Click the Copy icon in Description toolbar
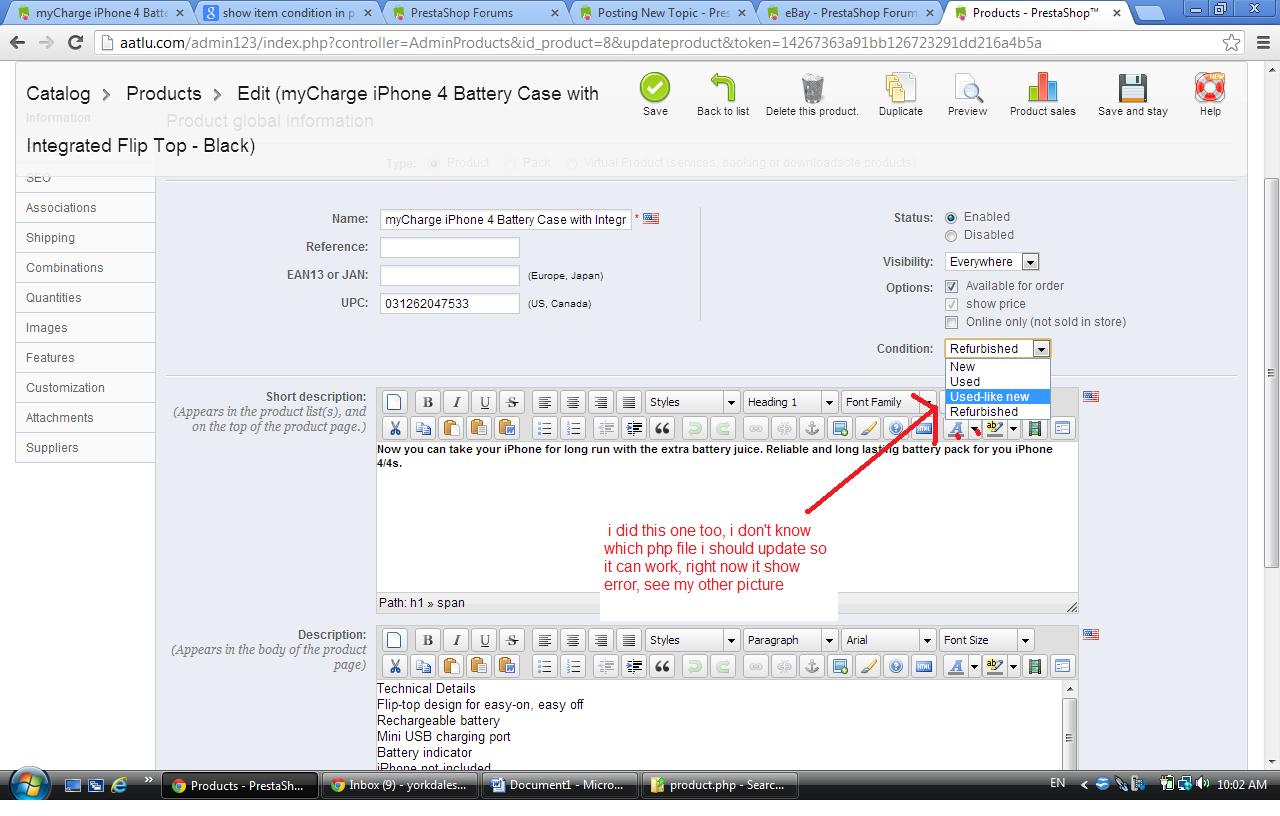 (x=423, y=666)
